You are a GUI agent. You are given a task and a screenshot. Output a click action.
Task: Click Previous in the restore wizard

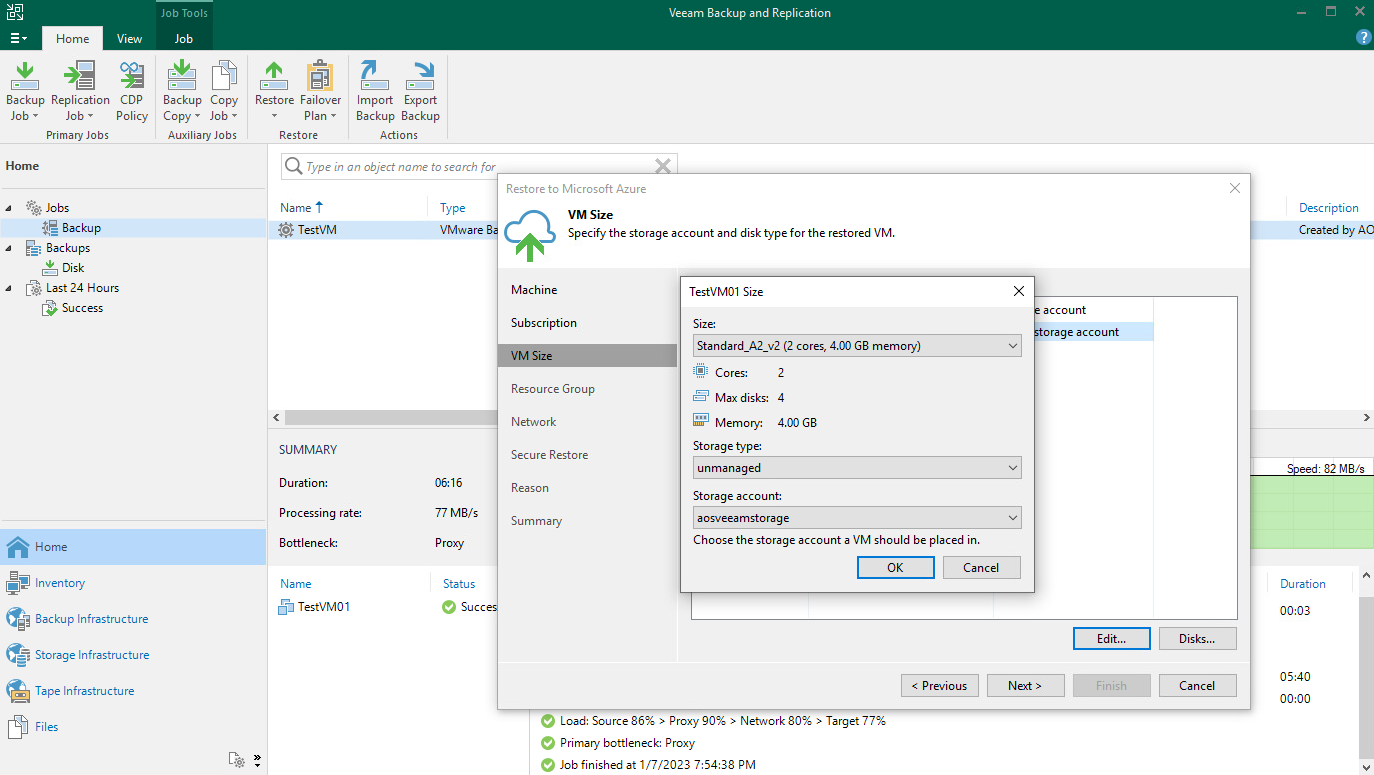pyautogui.click(x=939, y=685)
